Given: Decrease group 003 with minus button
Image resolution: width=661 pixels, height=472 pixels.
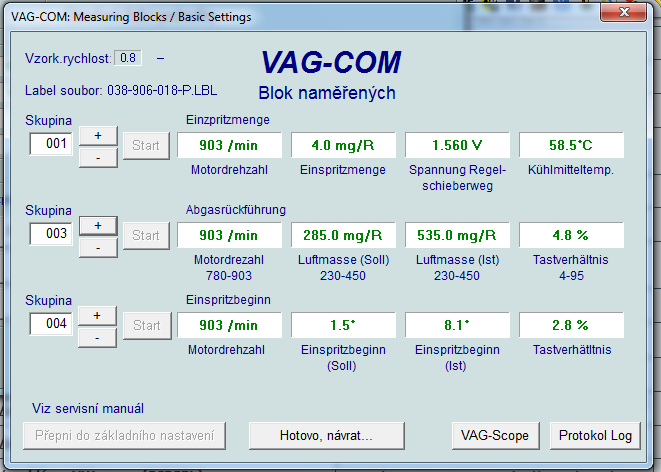Looking at the screenshot, I should pyautogui.click(x=98, y=248).
